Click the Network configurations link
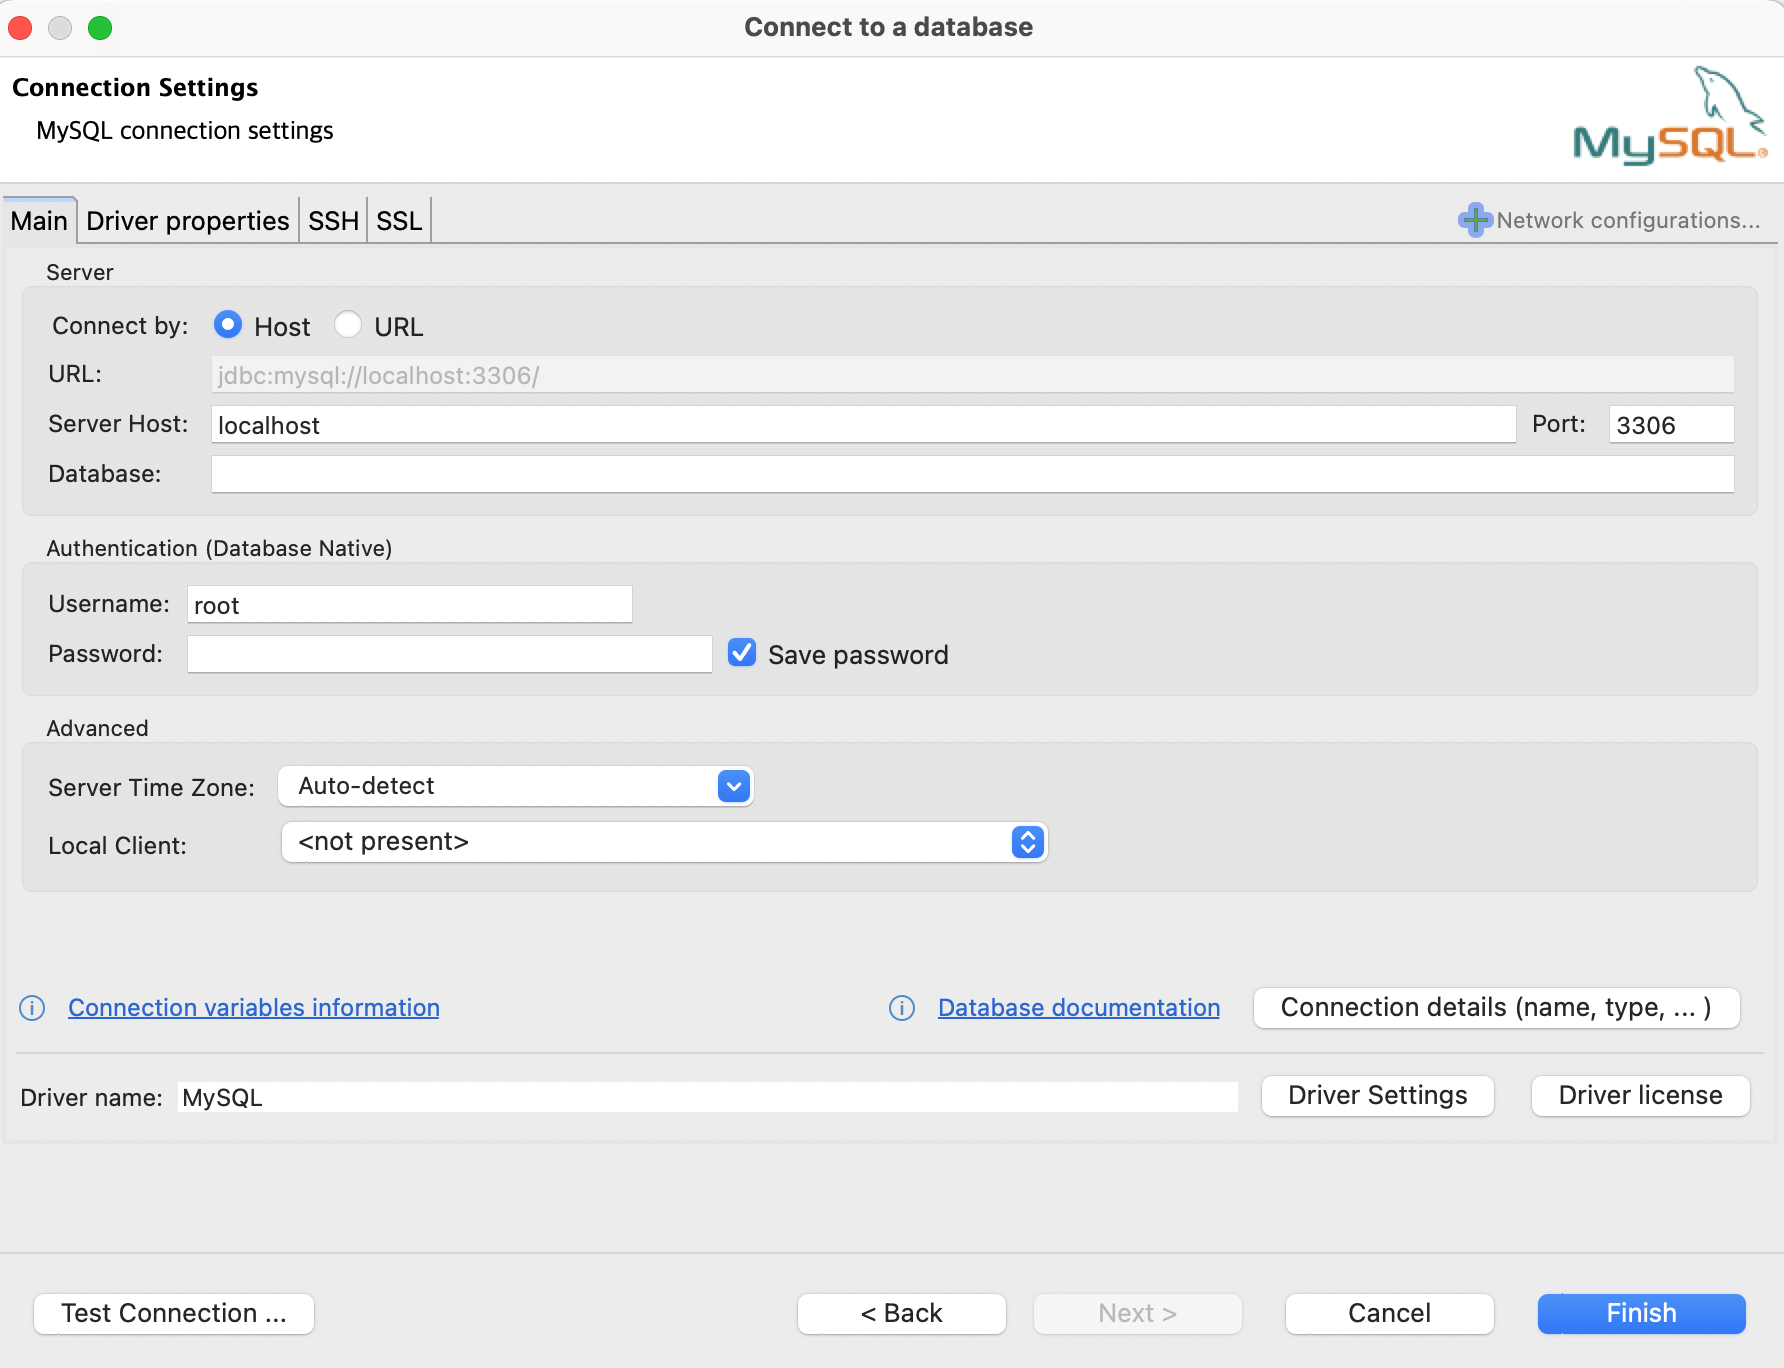Screen dimensions: 1784x1368 [x=1628, y=220]
